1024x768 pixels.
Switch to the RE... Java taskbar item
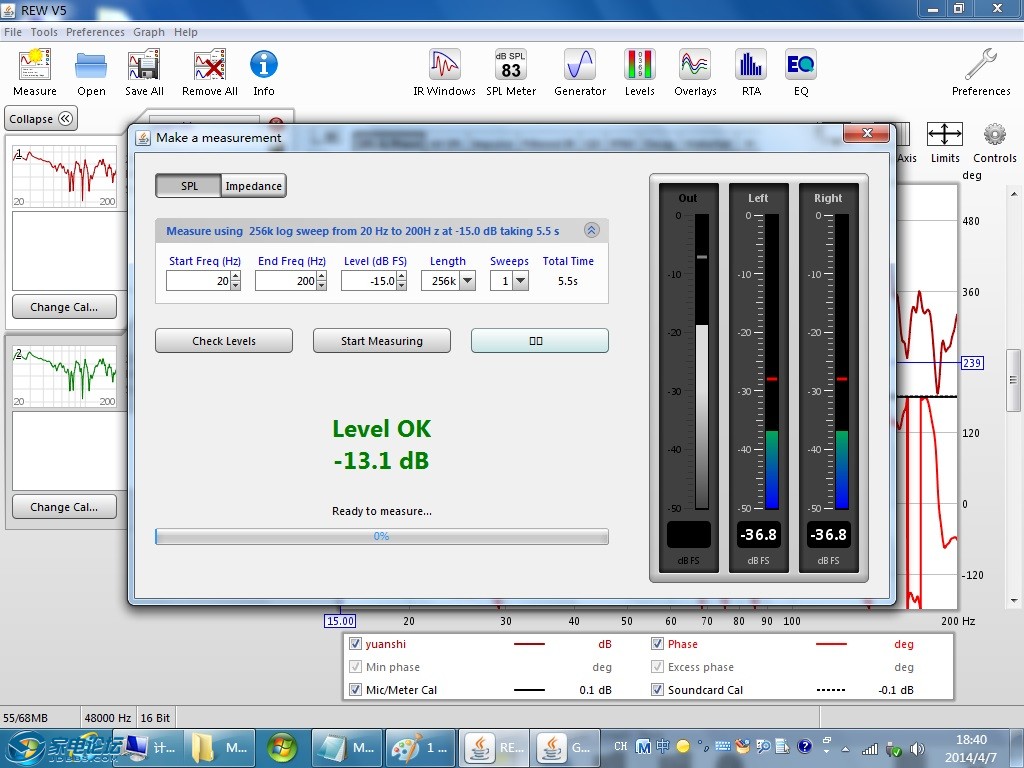(x=495, y=748)
